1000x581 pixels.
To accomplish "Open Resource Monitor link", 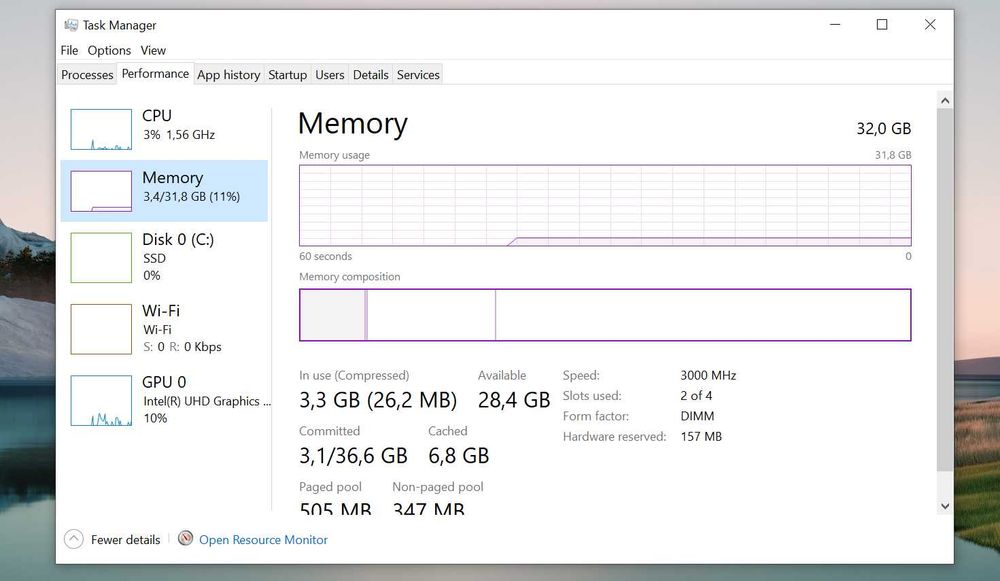I will tap(263, 540).
